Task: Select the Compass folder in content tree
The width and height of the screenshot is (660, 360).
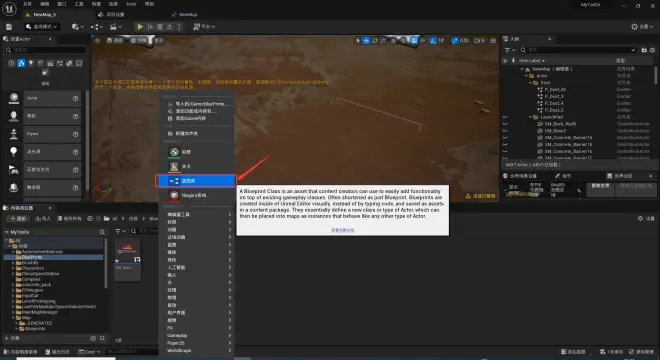Action: tap(31, 279)
